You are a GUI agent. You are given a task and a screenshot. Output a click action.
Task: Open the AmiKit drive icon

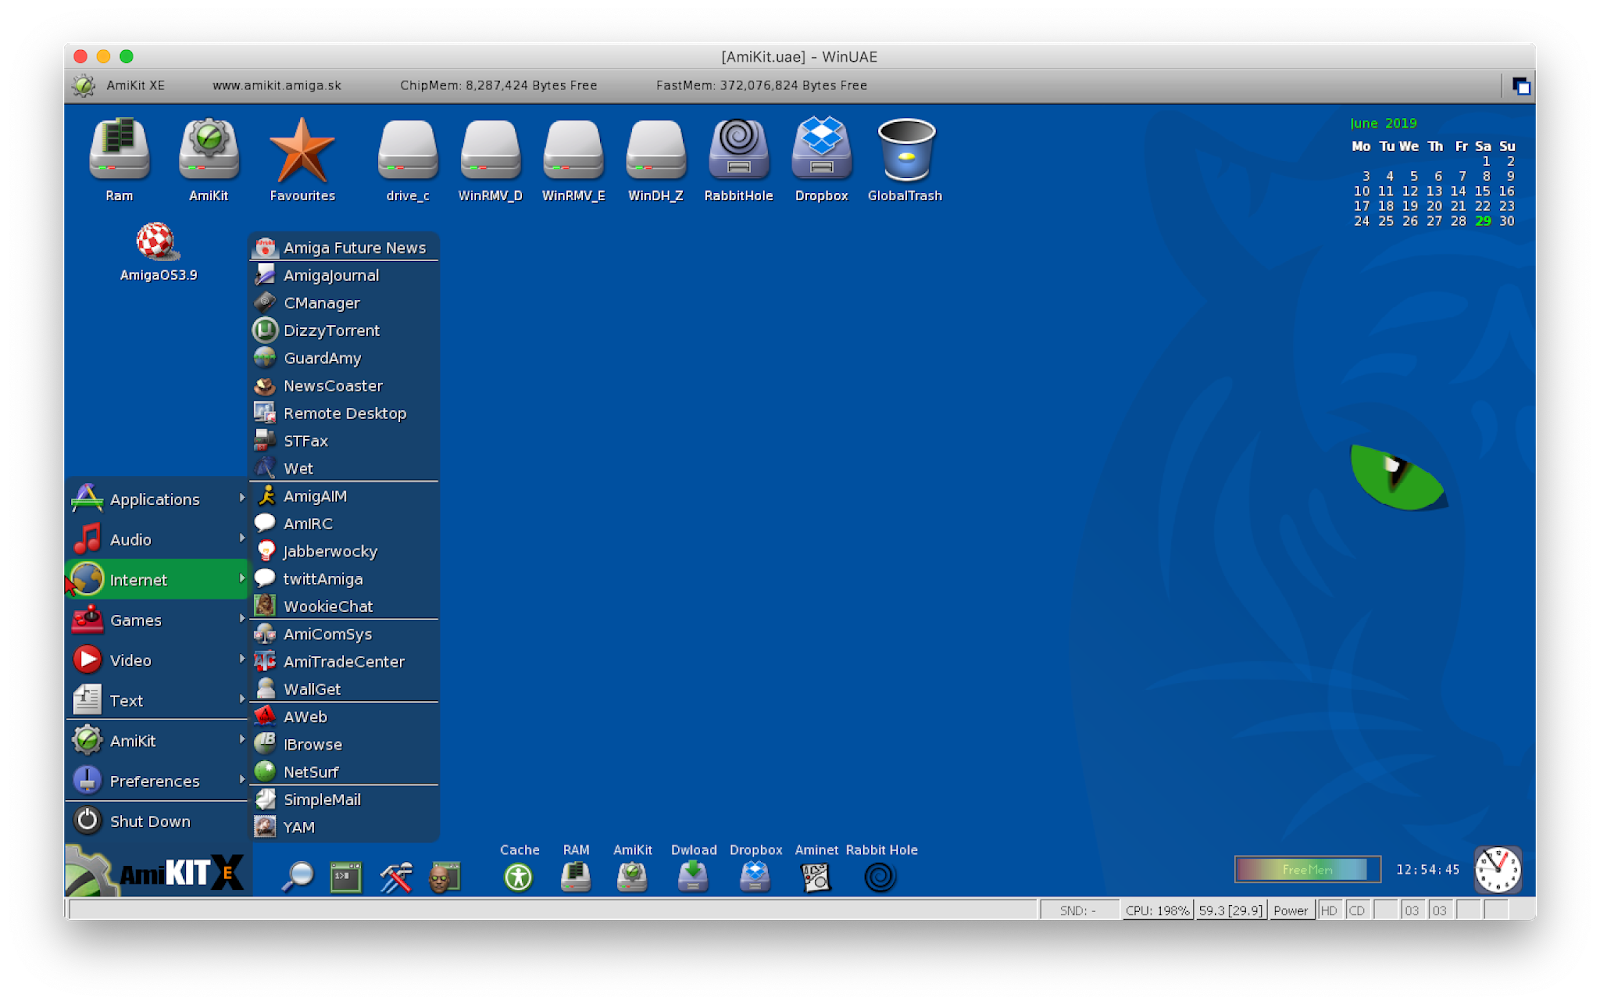pyautogui.click(x=208, y=150)
